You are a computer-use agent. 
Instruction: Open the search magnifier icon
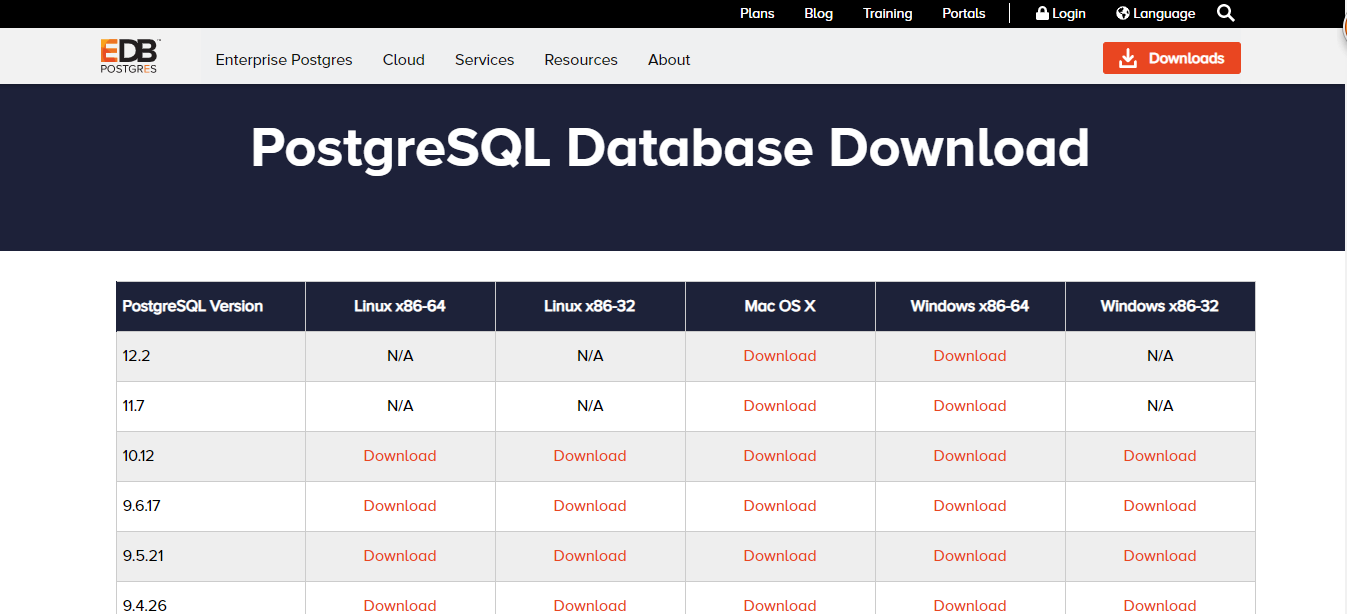(1226, 13)
